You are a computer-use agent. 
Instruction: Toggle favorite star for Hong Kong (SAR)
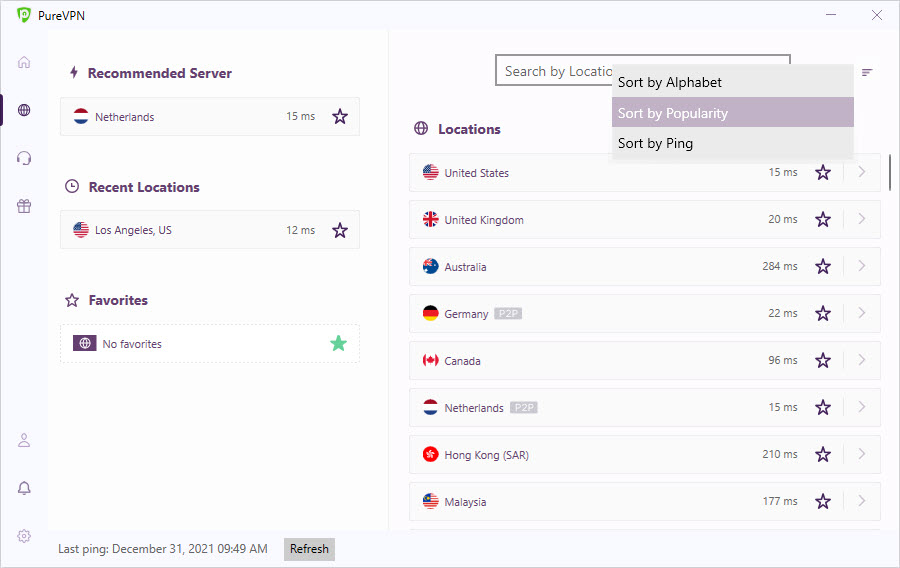click(823, 454)
